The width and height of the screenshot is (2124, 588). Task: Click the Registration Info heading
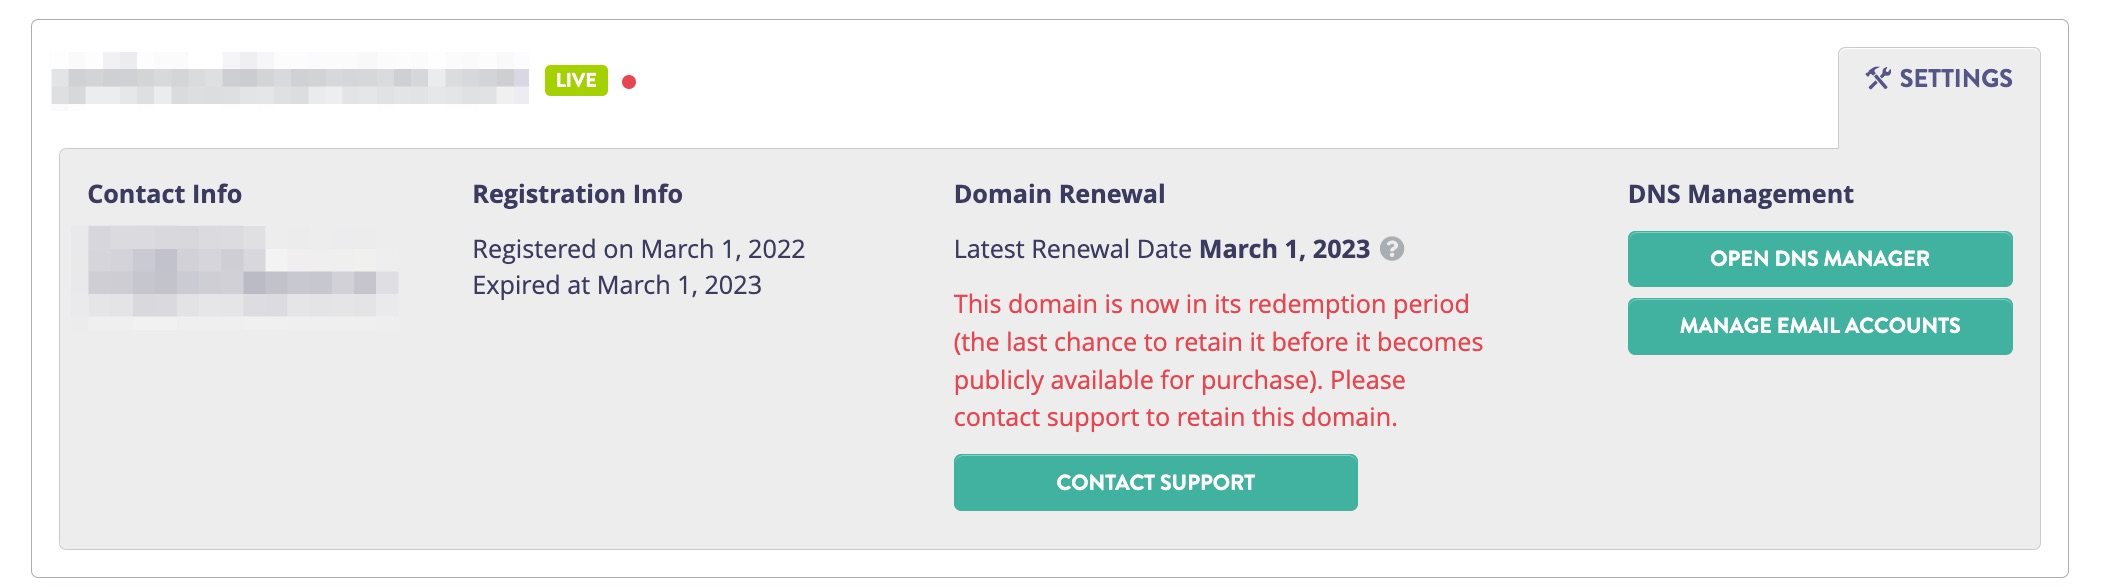577,194
